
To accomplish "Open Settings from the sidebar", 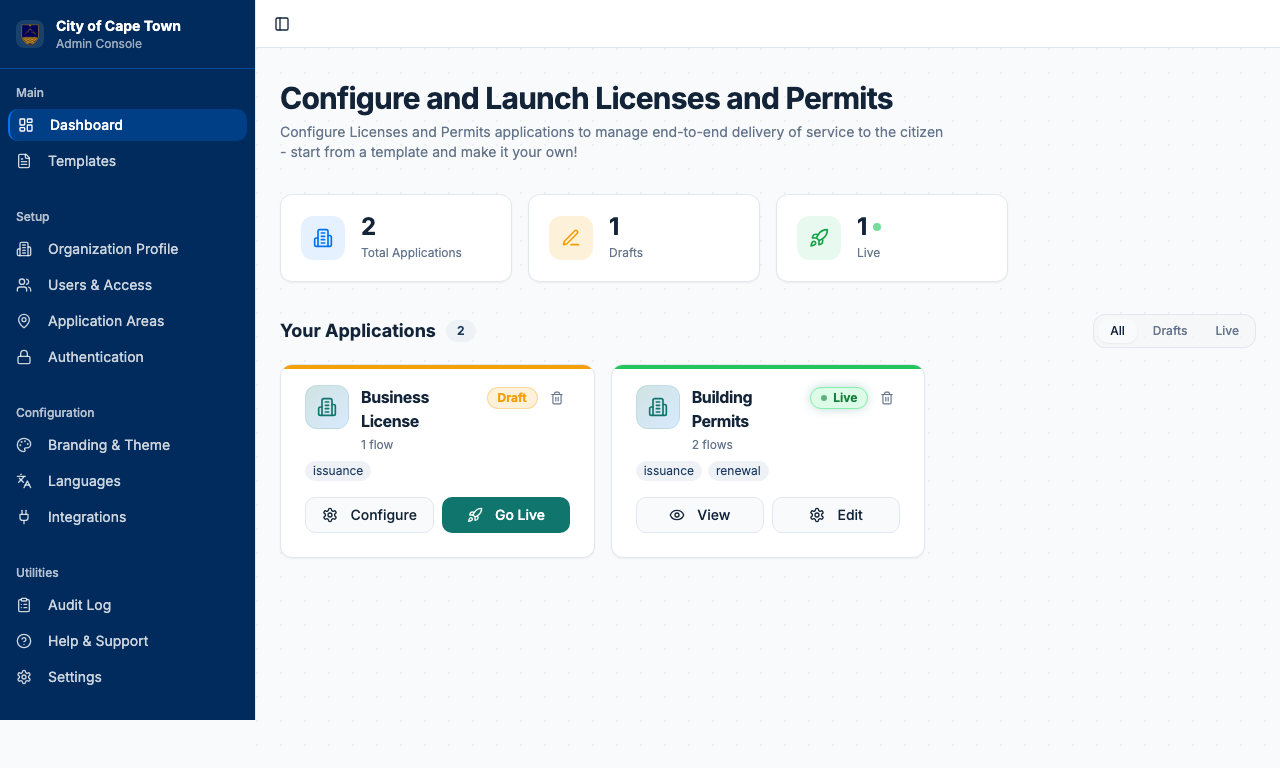I will tap(128, 677).
